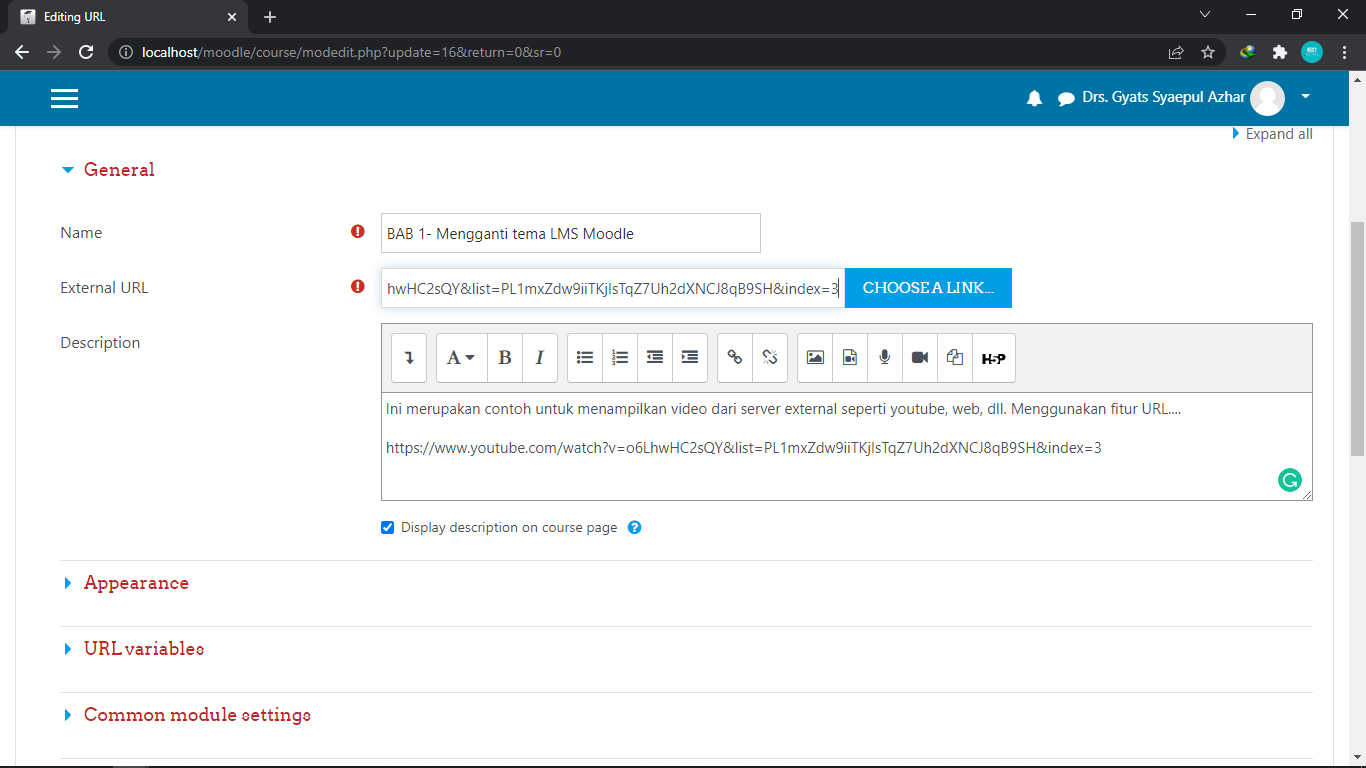Open the notifications bell
The width and height of the screenshot is (1366, 768).
click(x=1034, y=98)
